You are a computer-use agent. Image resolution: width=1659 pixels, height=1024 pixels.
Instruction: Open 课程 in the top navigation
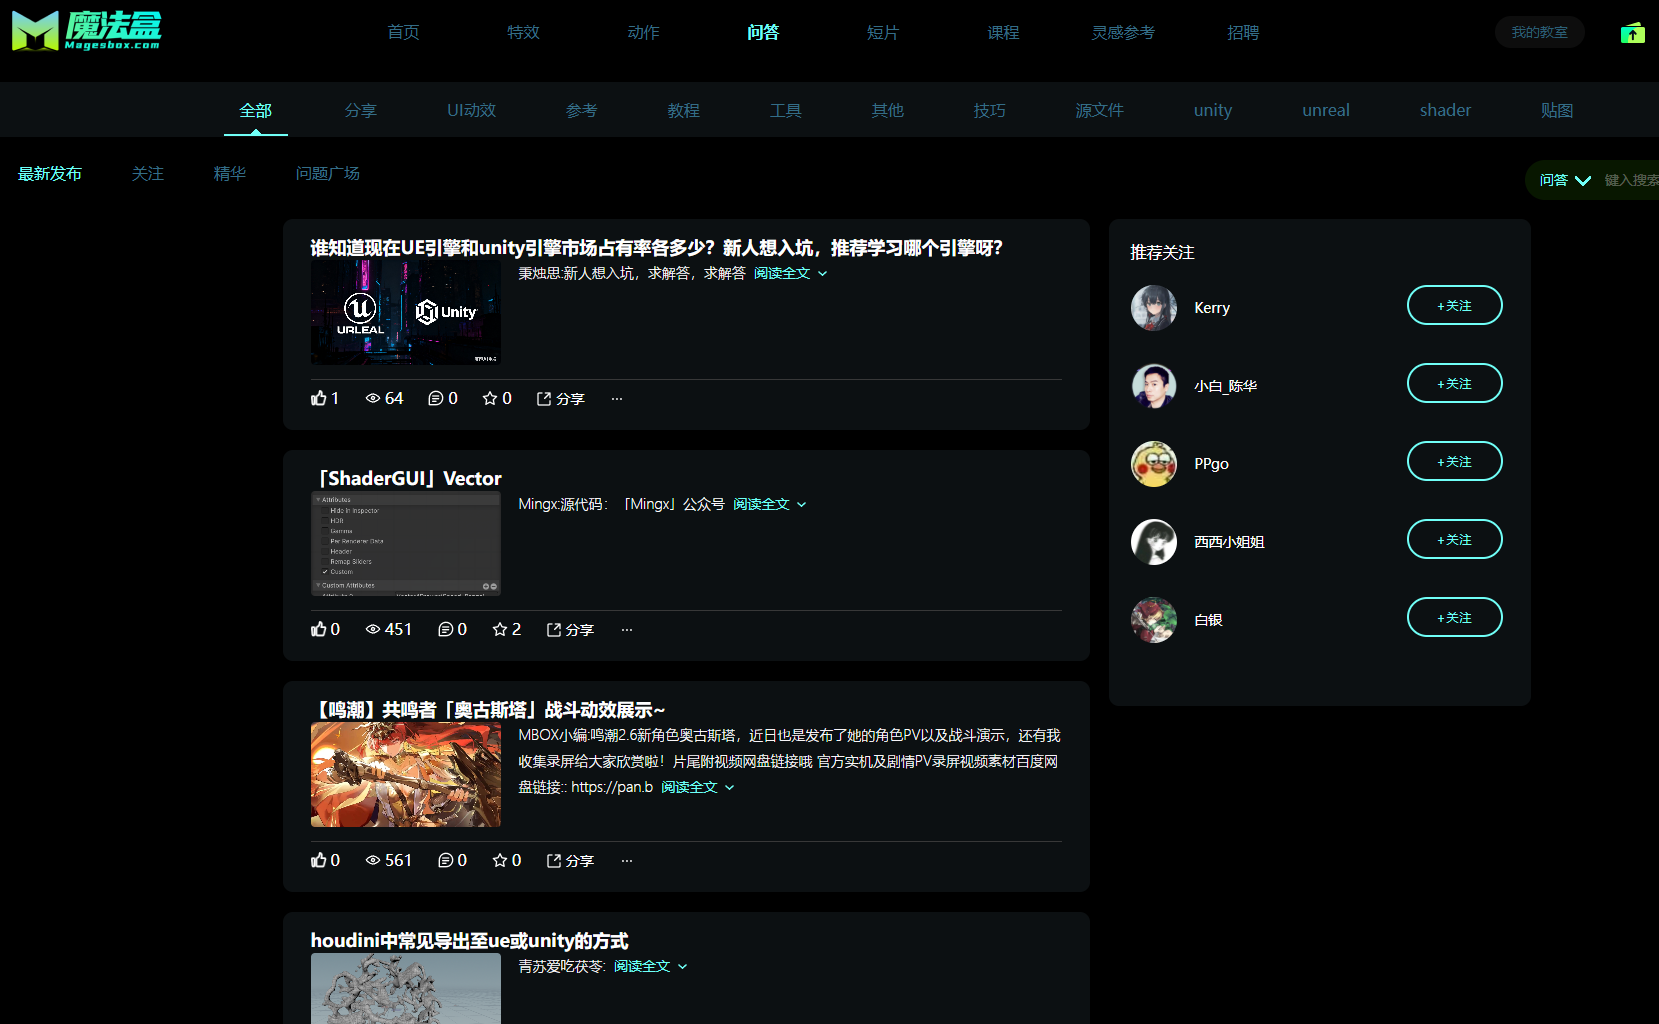tap(1003, 32)
